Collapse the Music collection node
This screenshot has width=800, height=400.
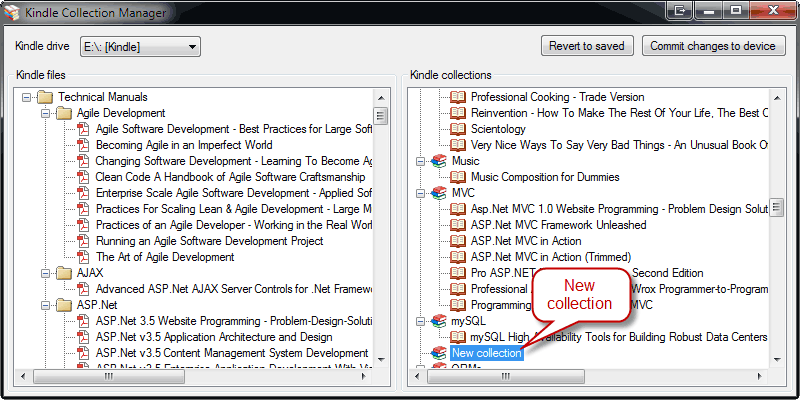click(420, 161)
